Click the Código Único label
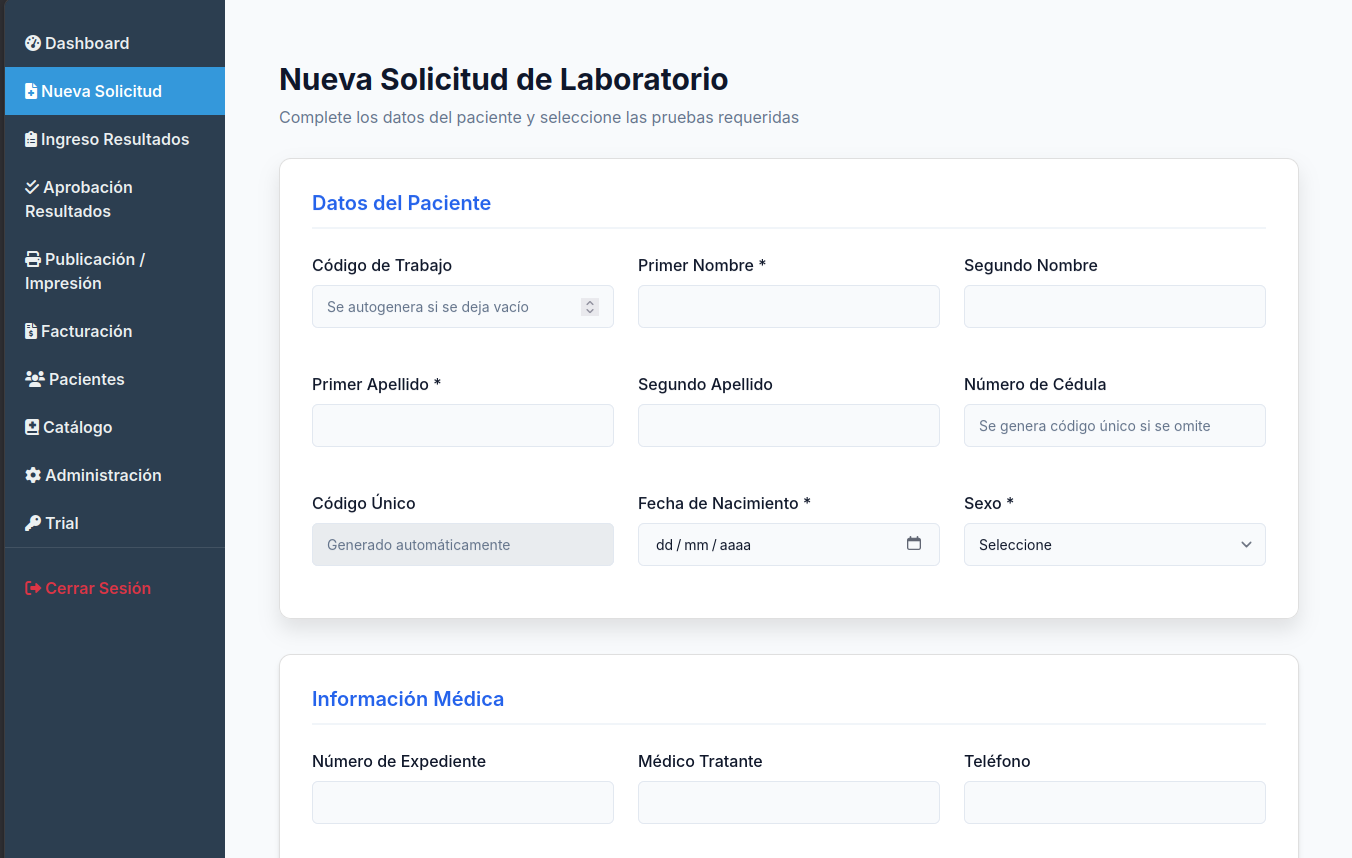 pos(364,503)
